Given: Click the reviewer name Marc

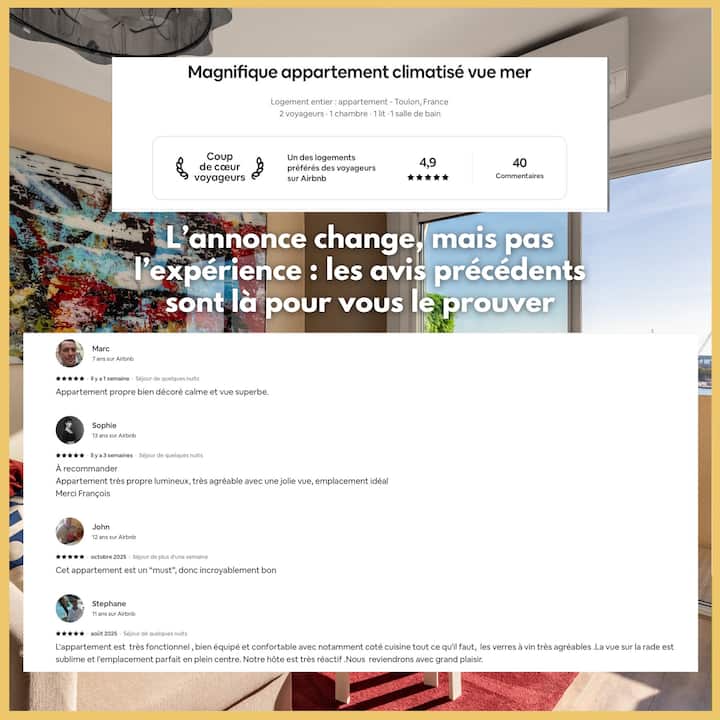Looking at the screenshot, I should (101, 349).
